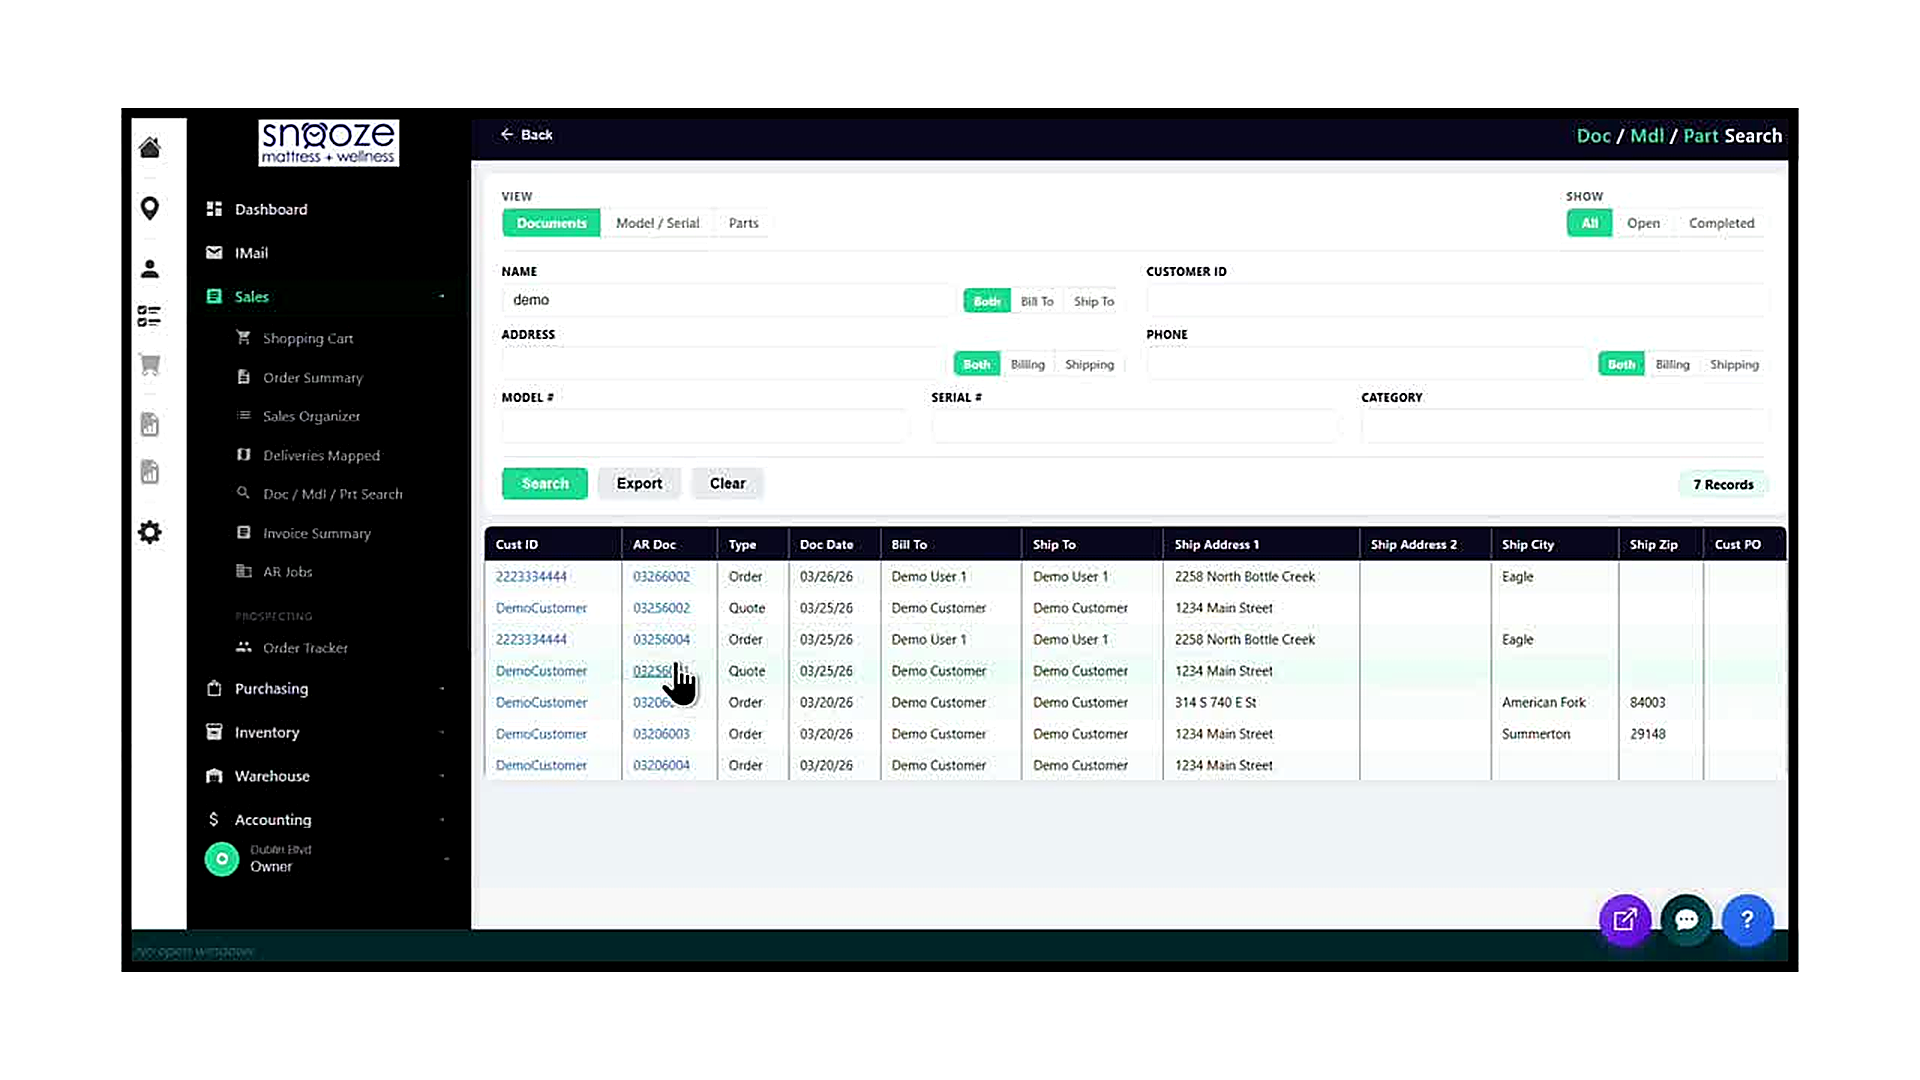Open Cust ID link in 03206003 row

(x=541, y=734)
